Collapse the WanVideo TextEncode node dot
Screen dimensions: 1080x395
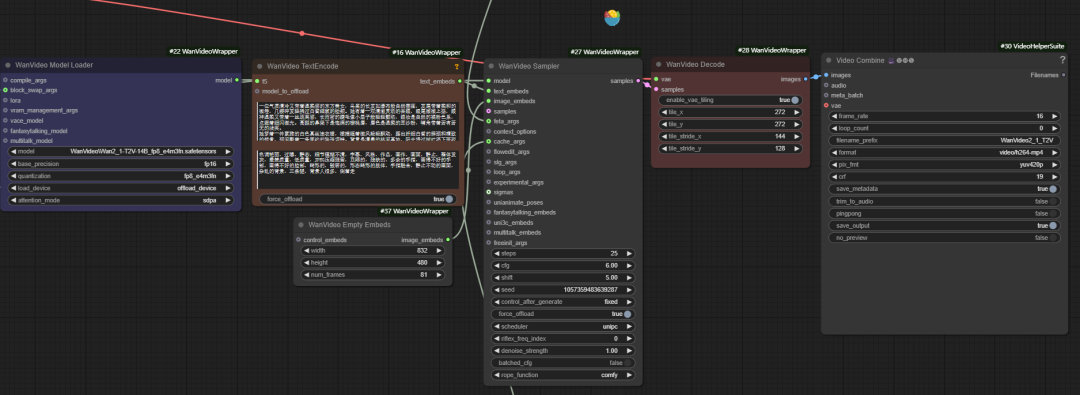coord(260,66)
